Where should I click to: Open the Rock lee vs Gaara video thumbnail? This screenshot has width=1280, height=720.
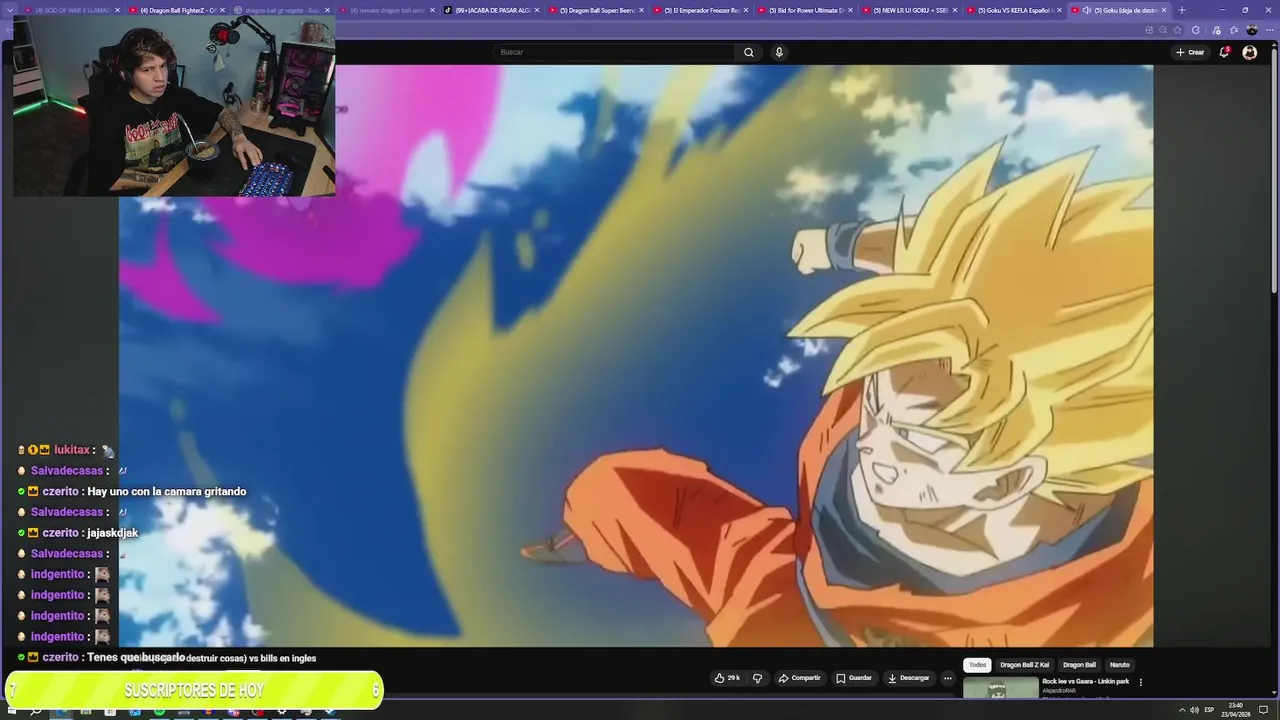pos(1000,688)
